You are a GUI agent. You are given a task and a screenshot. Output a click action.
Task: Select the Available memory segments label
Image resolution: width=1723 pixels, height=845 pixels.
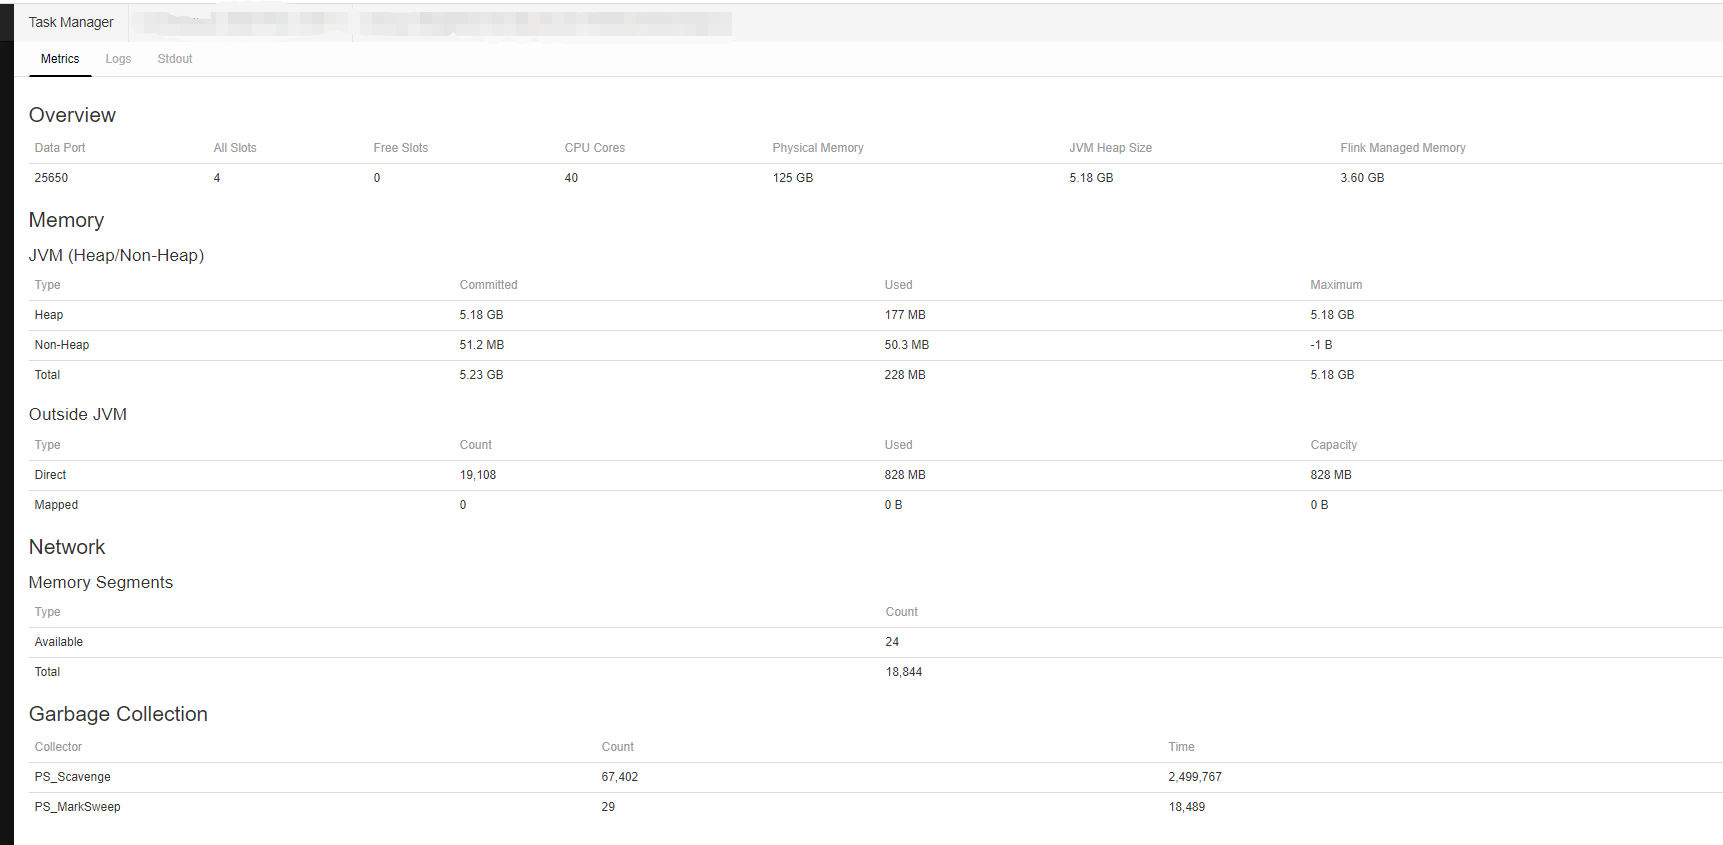pyautogui.click(x=59, y=642)
